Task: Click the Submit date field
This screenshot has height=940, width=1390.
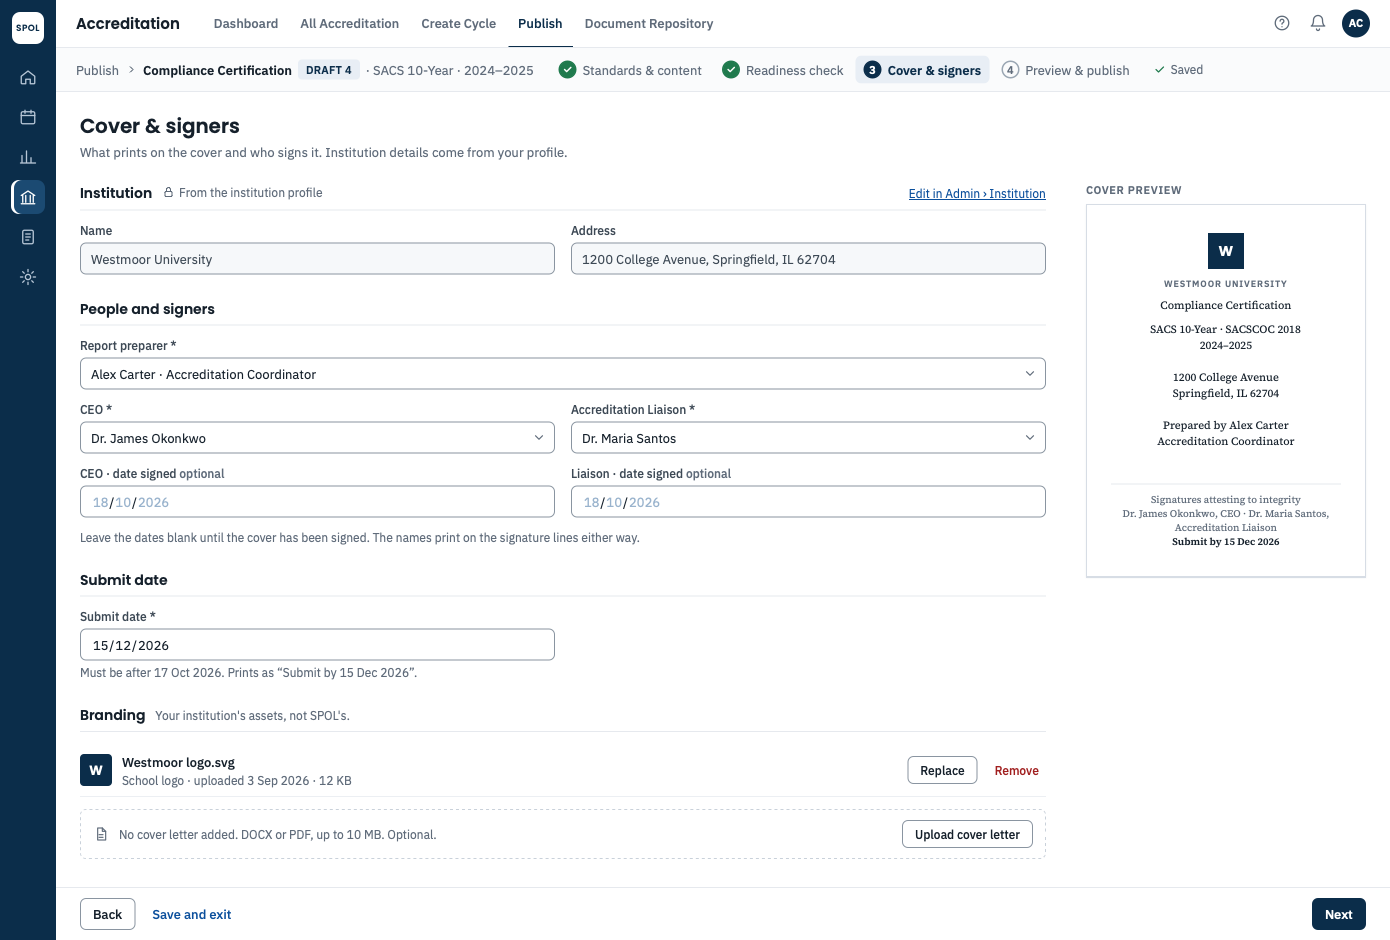Action: (317, 645)
